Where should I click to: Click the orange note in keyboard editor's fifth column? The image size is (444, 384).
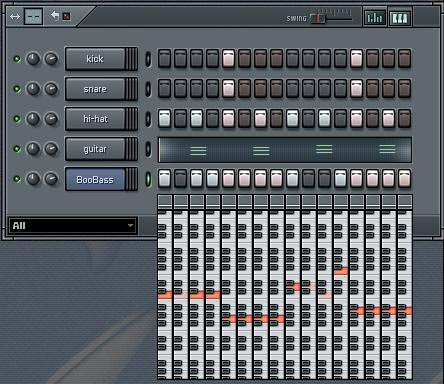pyautogui.click(x=229, y=319)
